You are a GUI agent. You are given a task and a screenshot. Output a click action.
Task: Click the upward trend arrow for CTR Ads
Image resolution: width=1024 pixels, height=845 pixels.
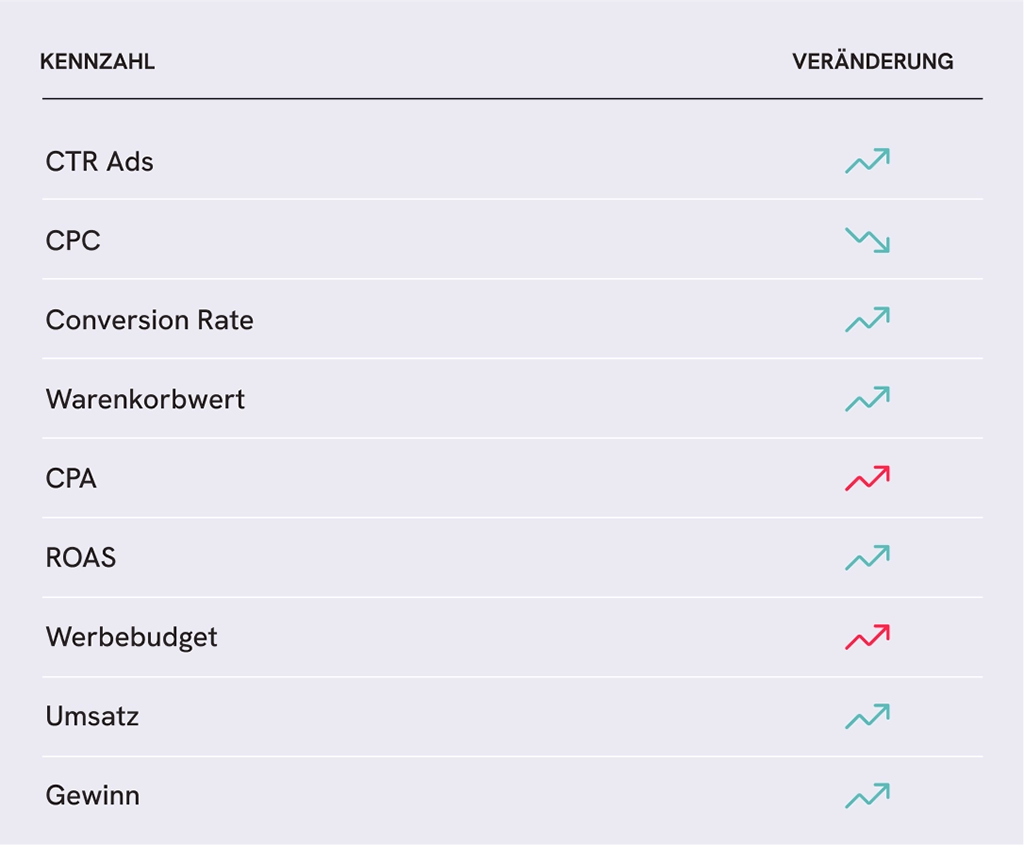(x=867, y=161)
